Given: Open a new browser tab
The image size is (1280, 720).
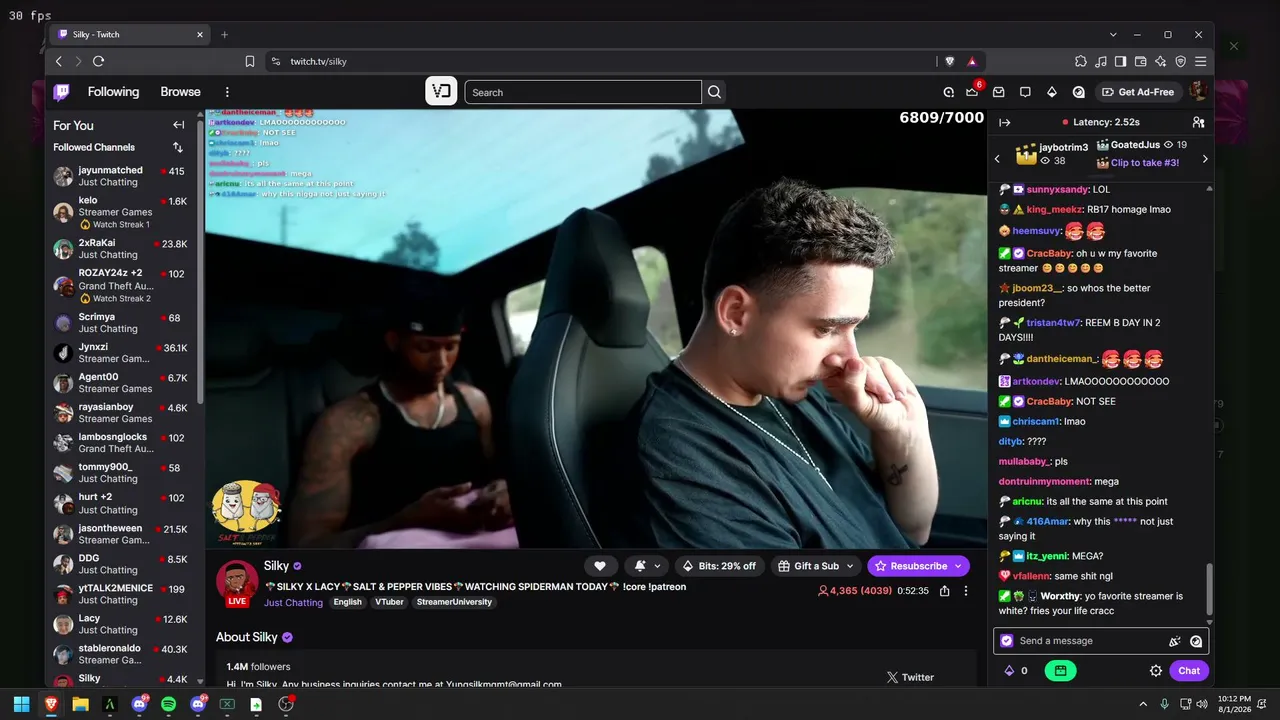Looking at the screenshot, I should [224, 34].
